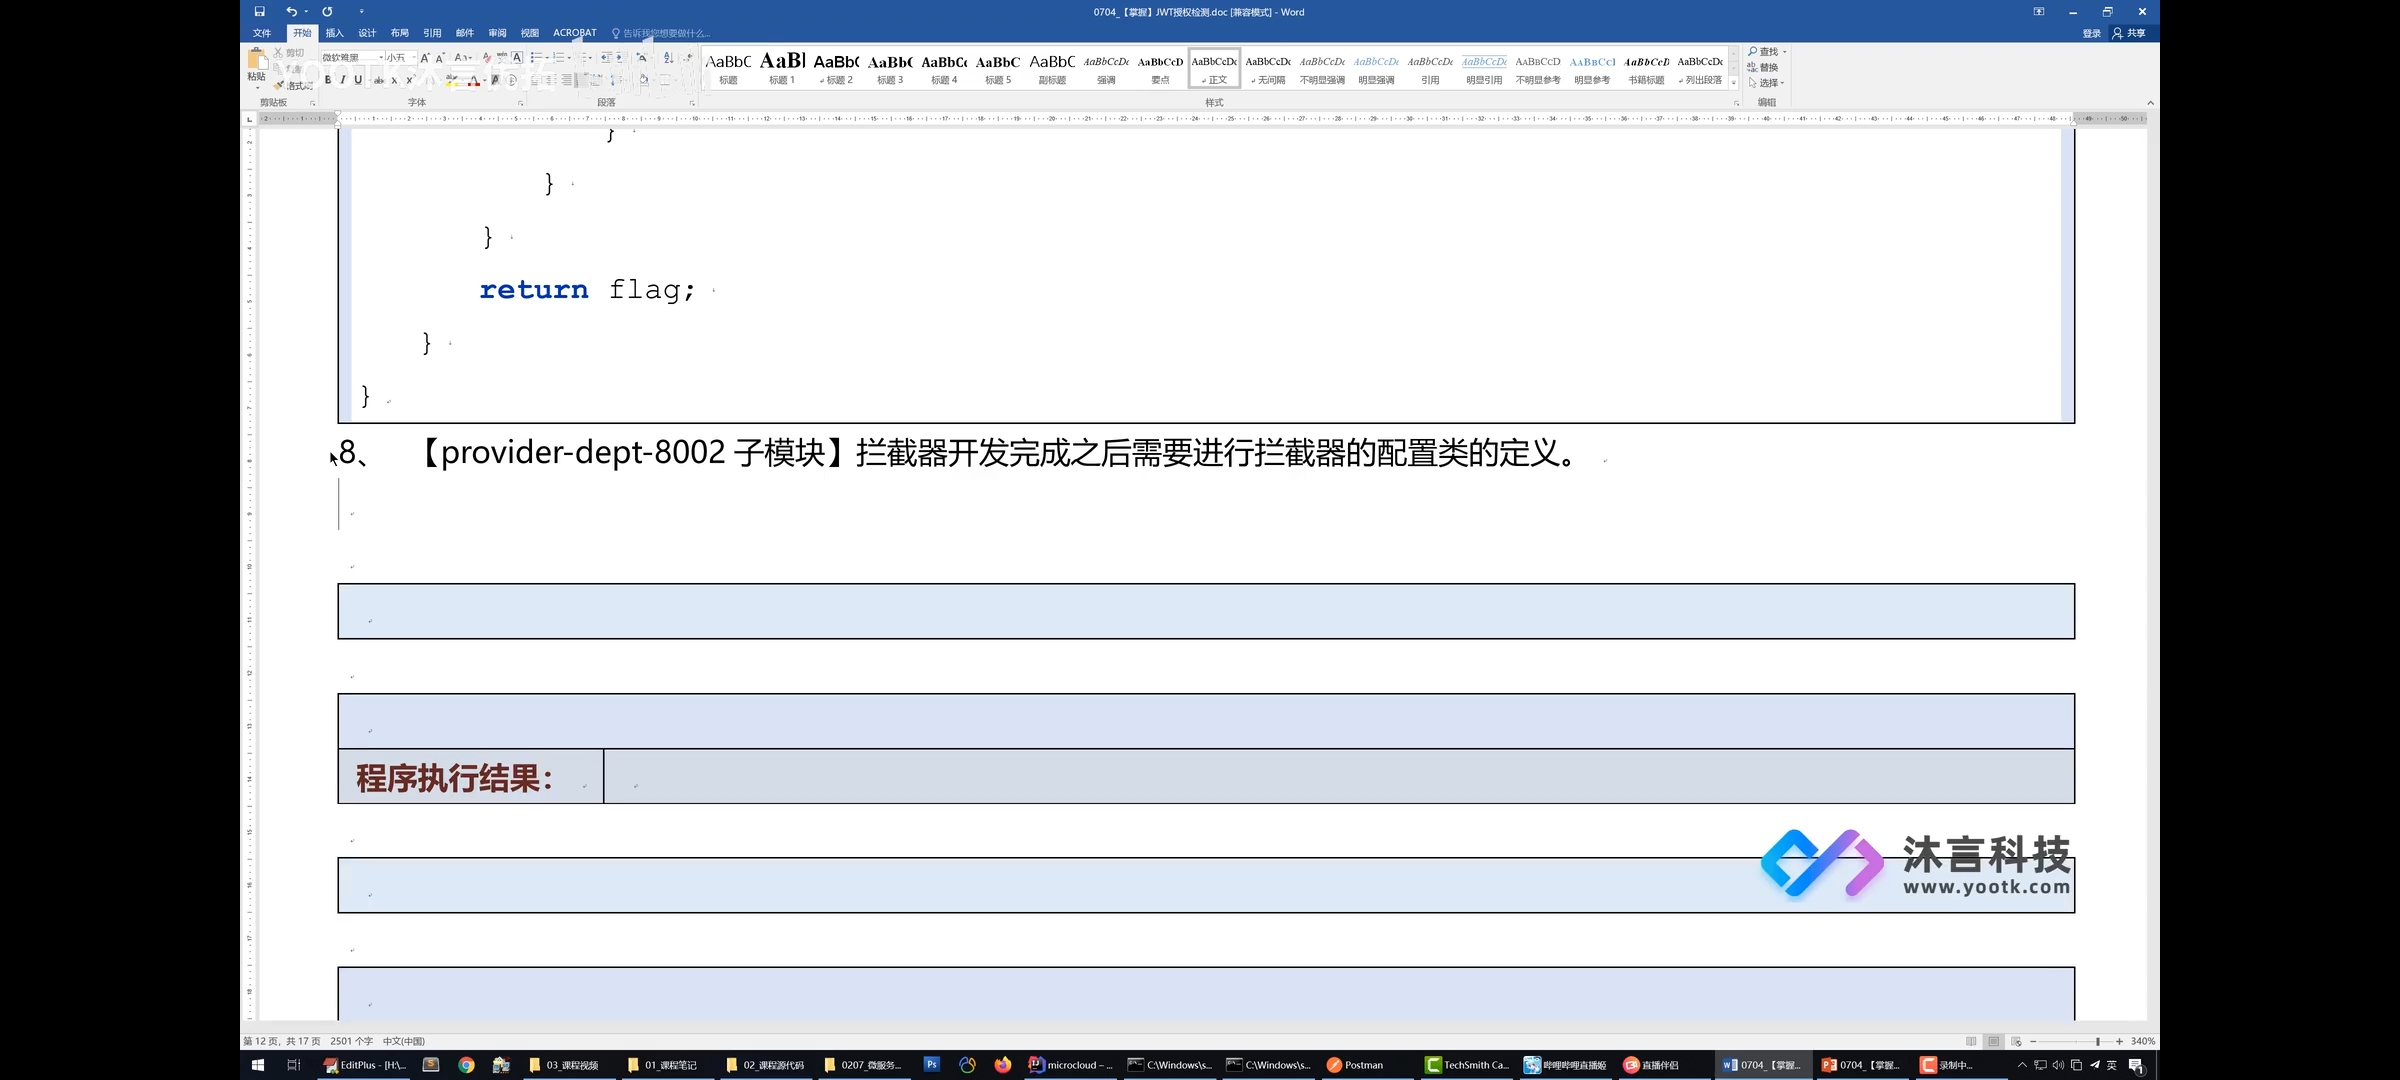Screen dimensions: 2400x1080
Task: Click the Decrease Indent icon
Action: coord(605,57)
